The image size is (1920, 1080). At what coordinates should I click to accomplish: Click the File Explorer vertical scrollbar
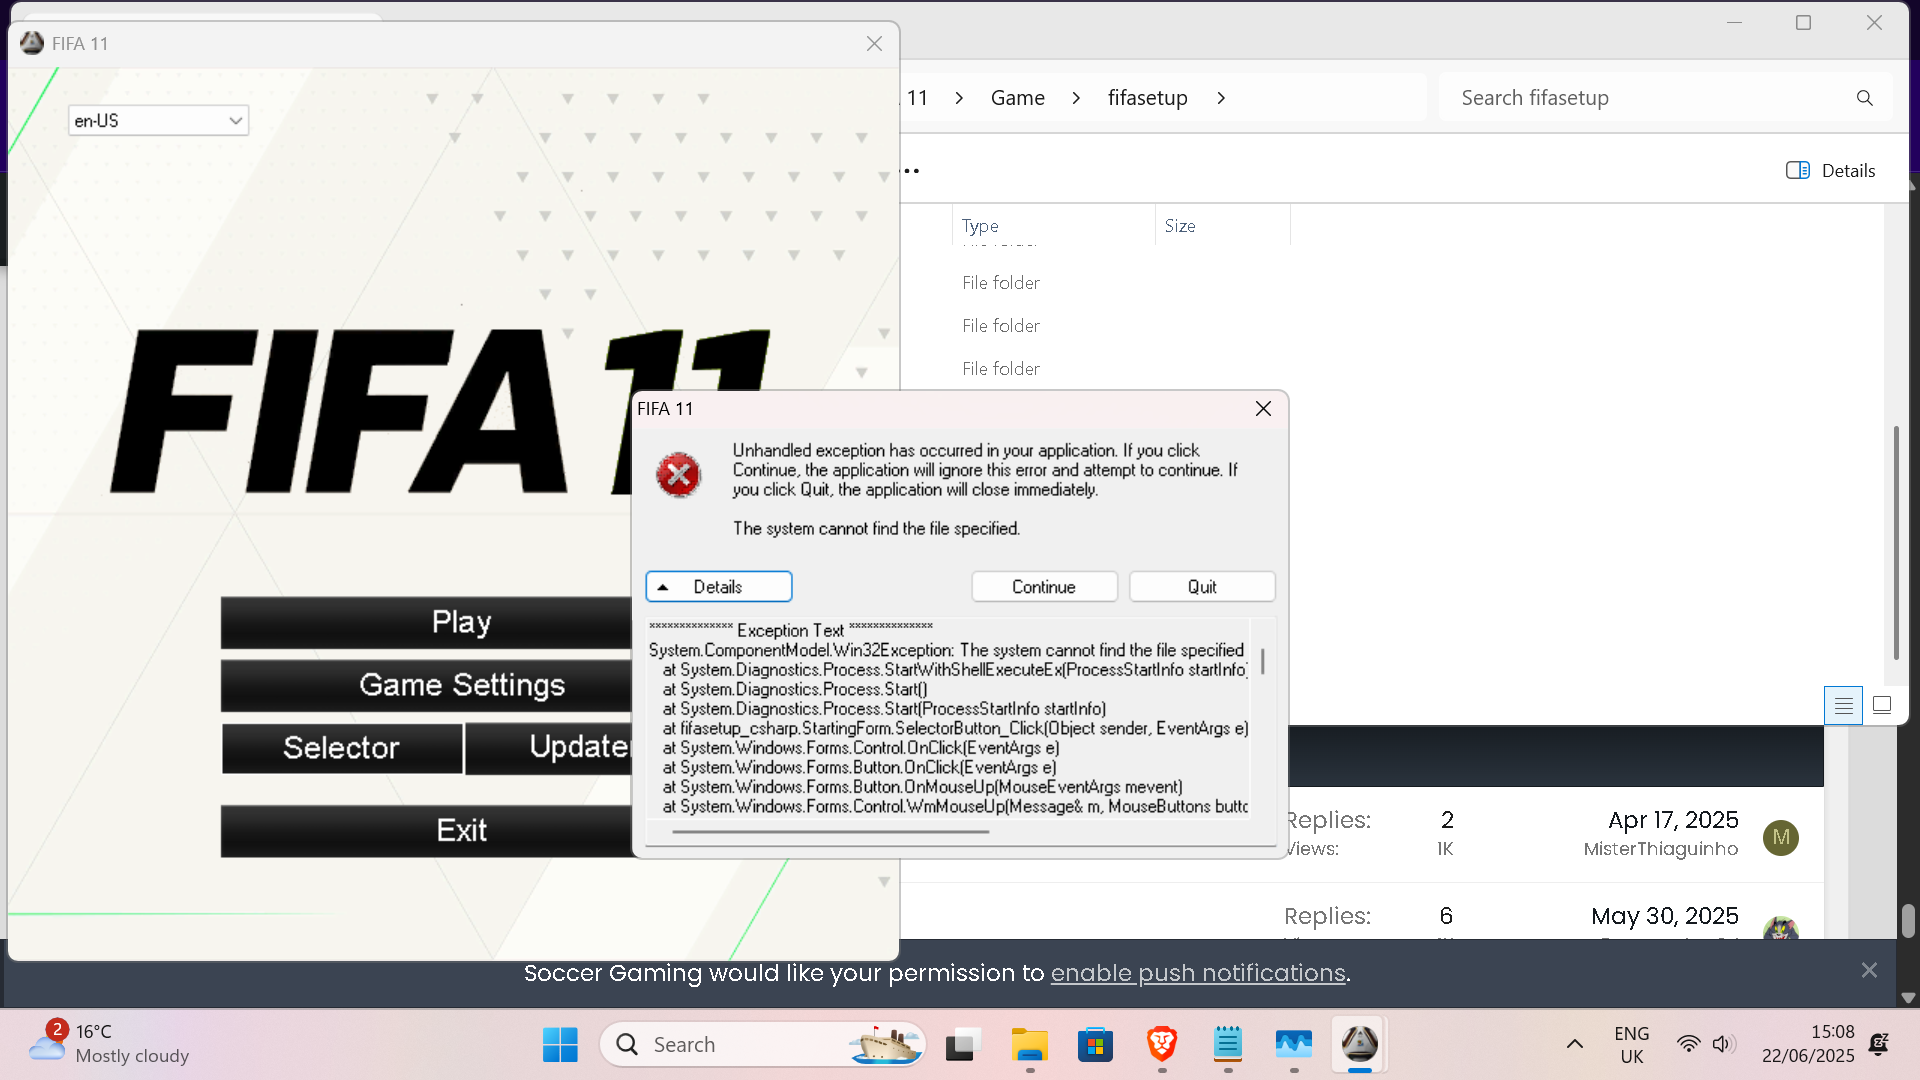click(1896, 542)
